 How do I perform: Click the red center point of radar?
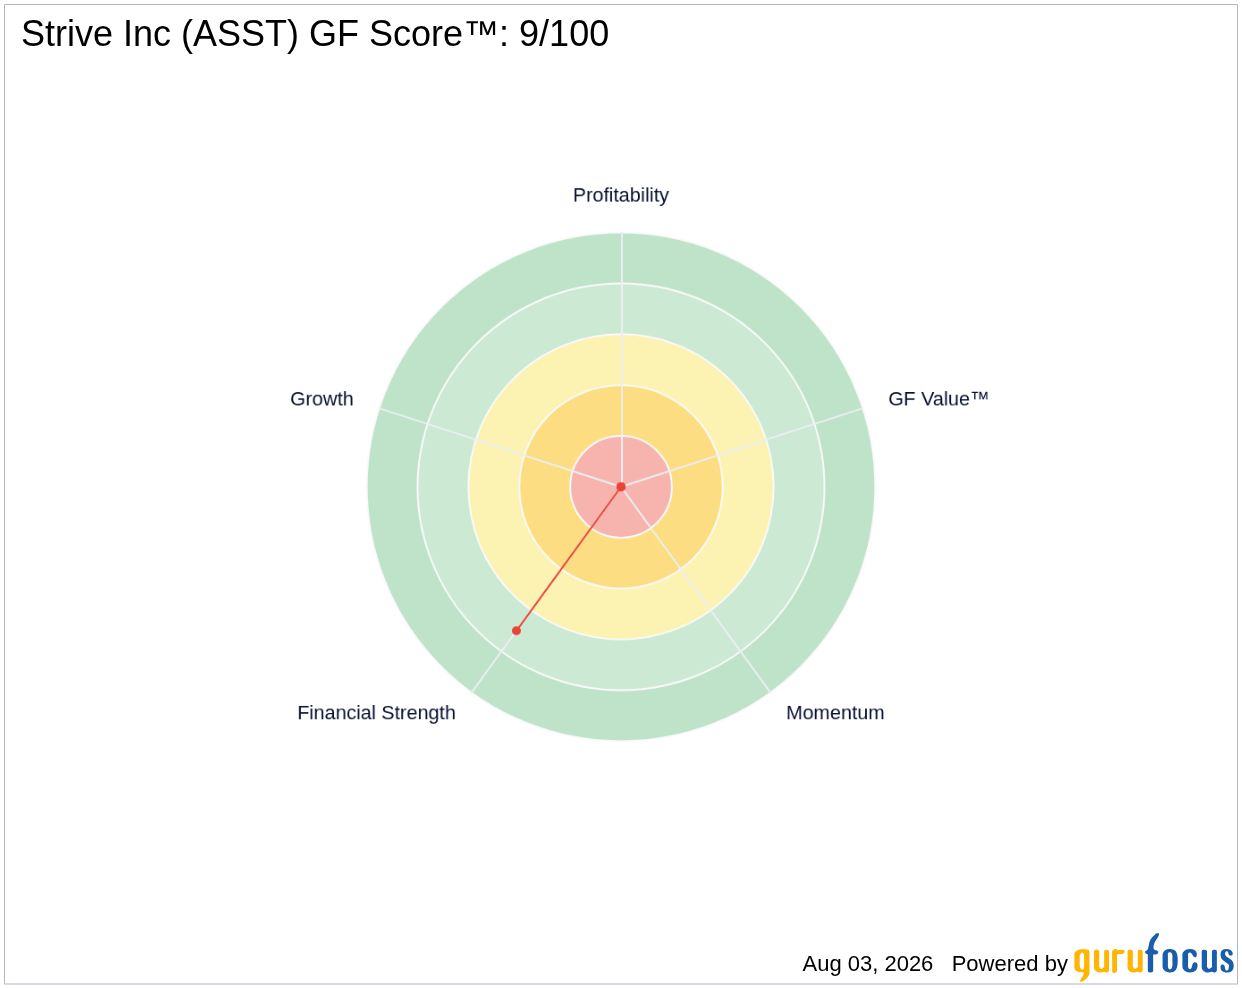pos(621,487)
